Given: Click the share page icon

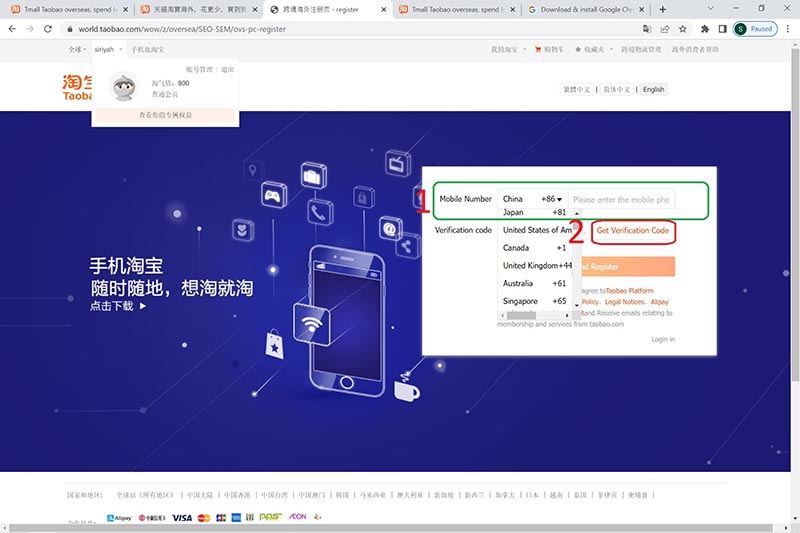Looking at the screenshot, I should pyautogui.click(x=665, y=29).
